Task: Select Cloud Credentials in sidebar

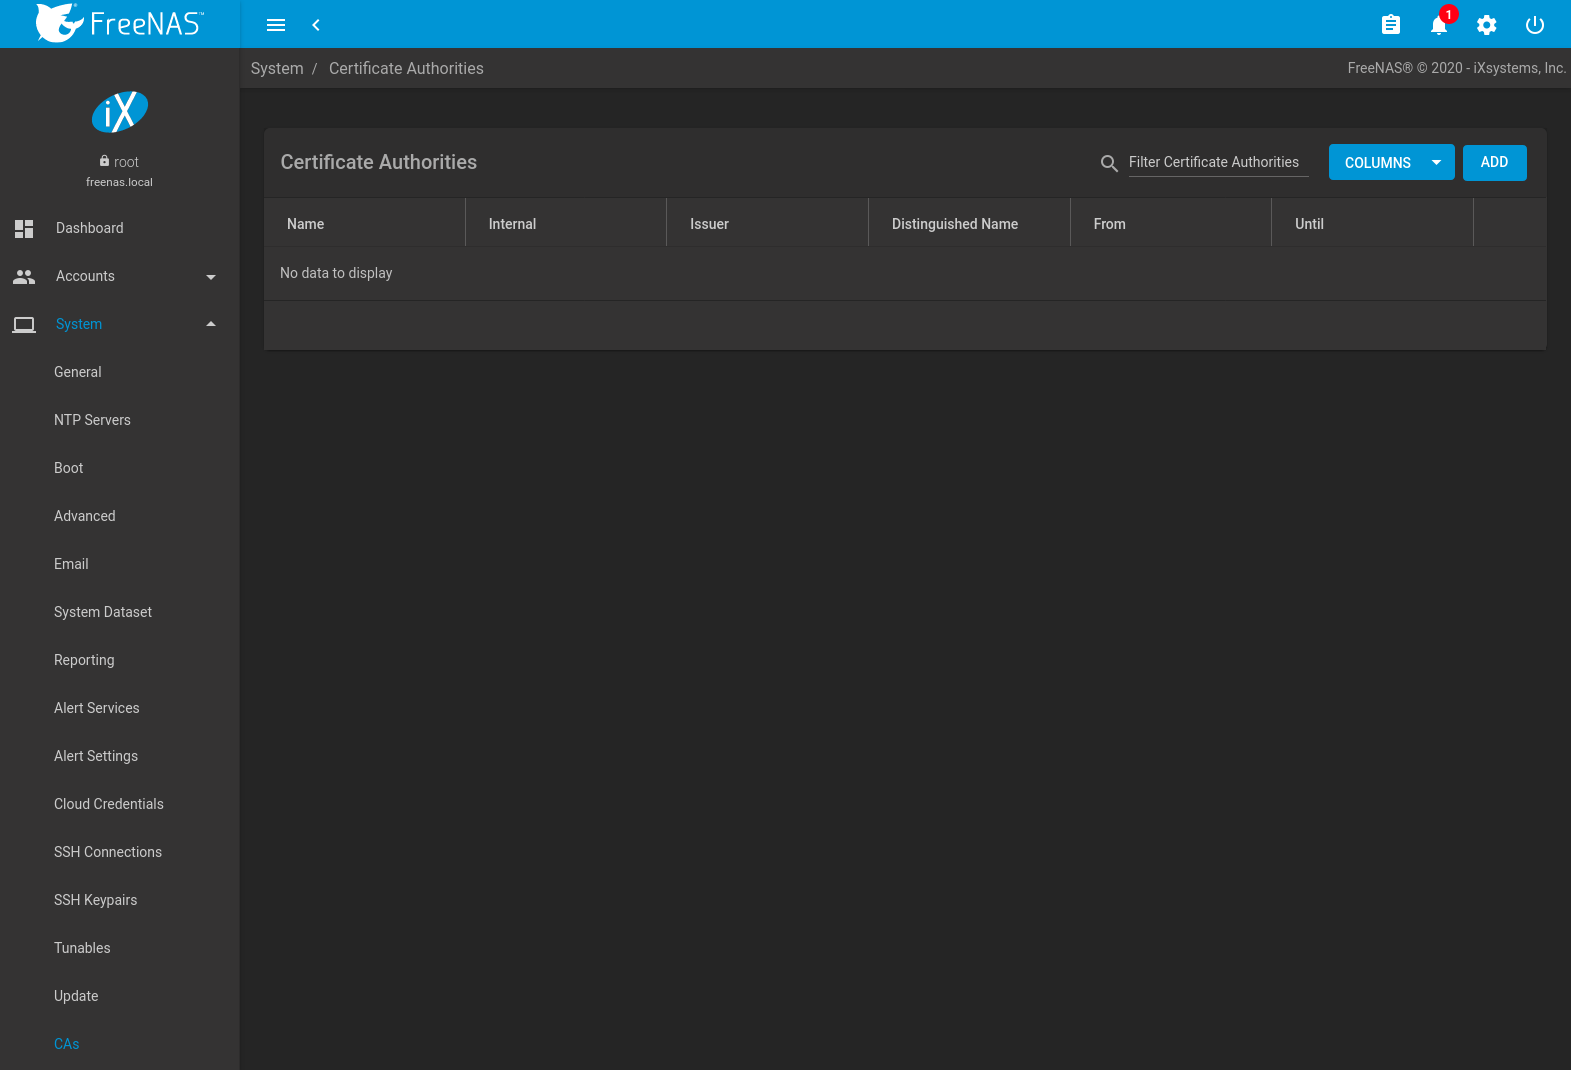Action: pyautogui.click(x=109, y=804)
